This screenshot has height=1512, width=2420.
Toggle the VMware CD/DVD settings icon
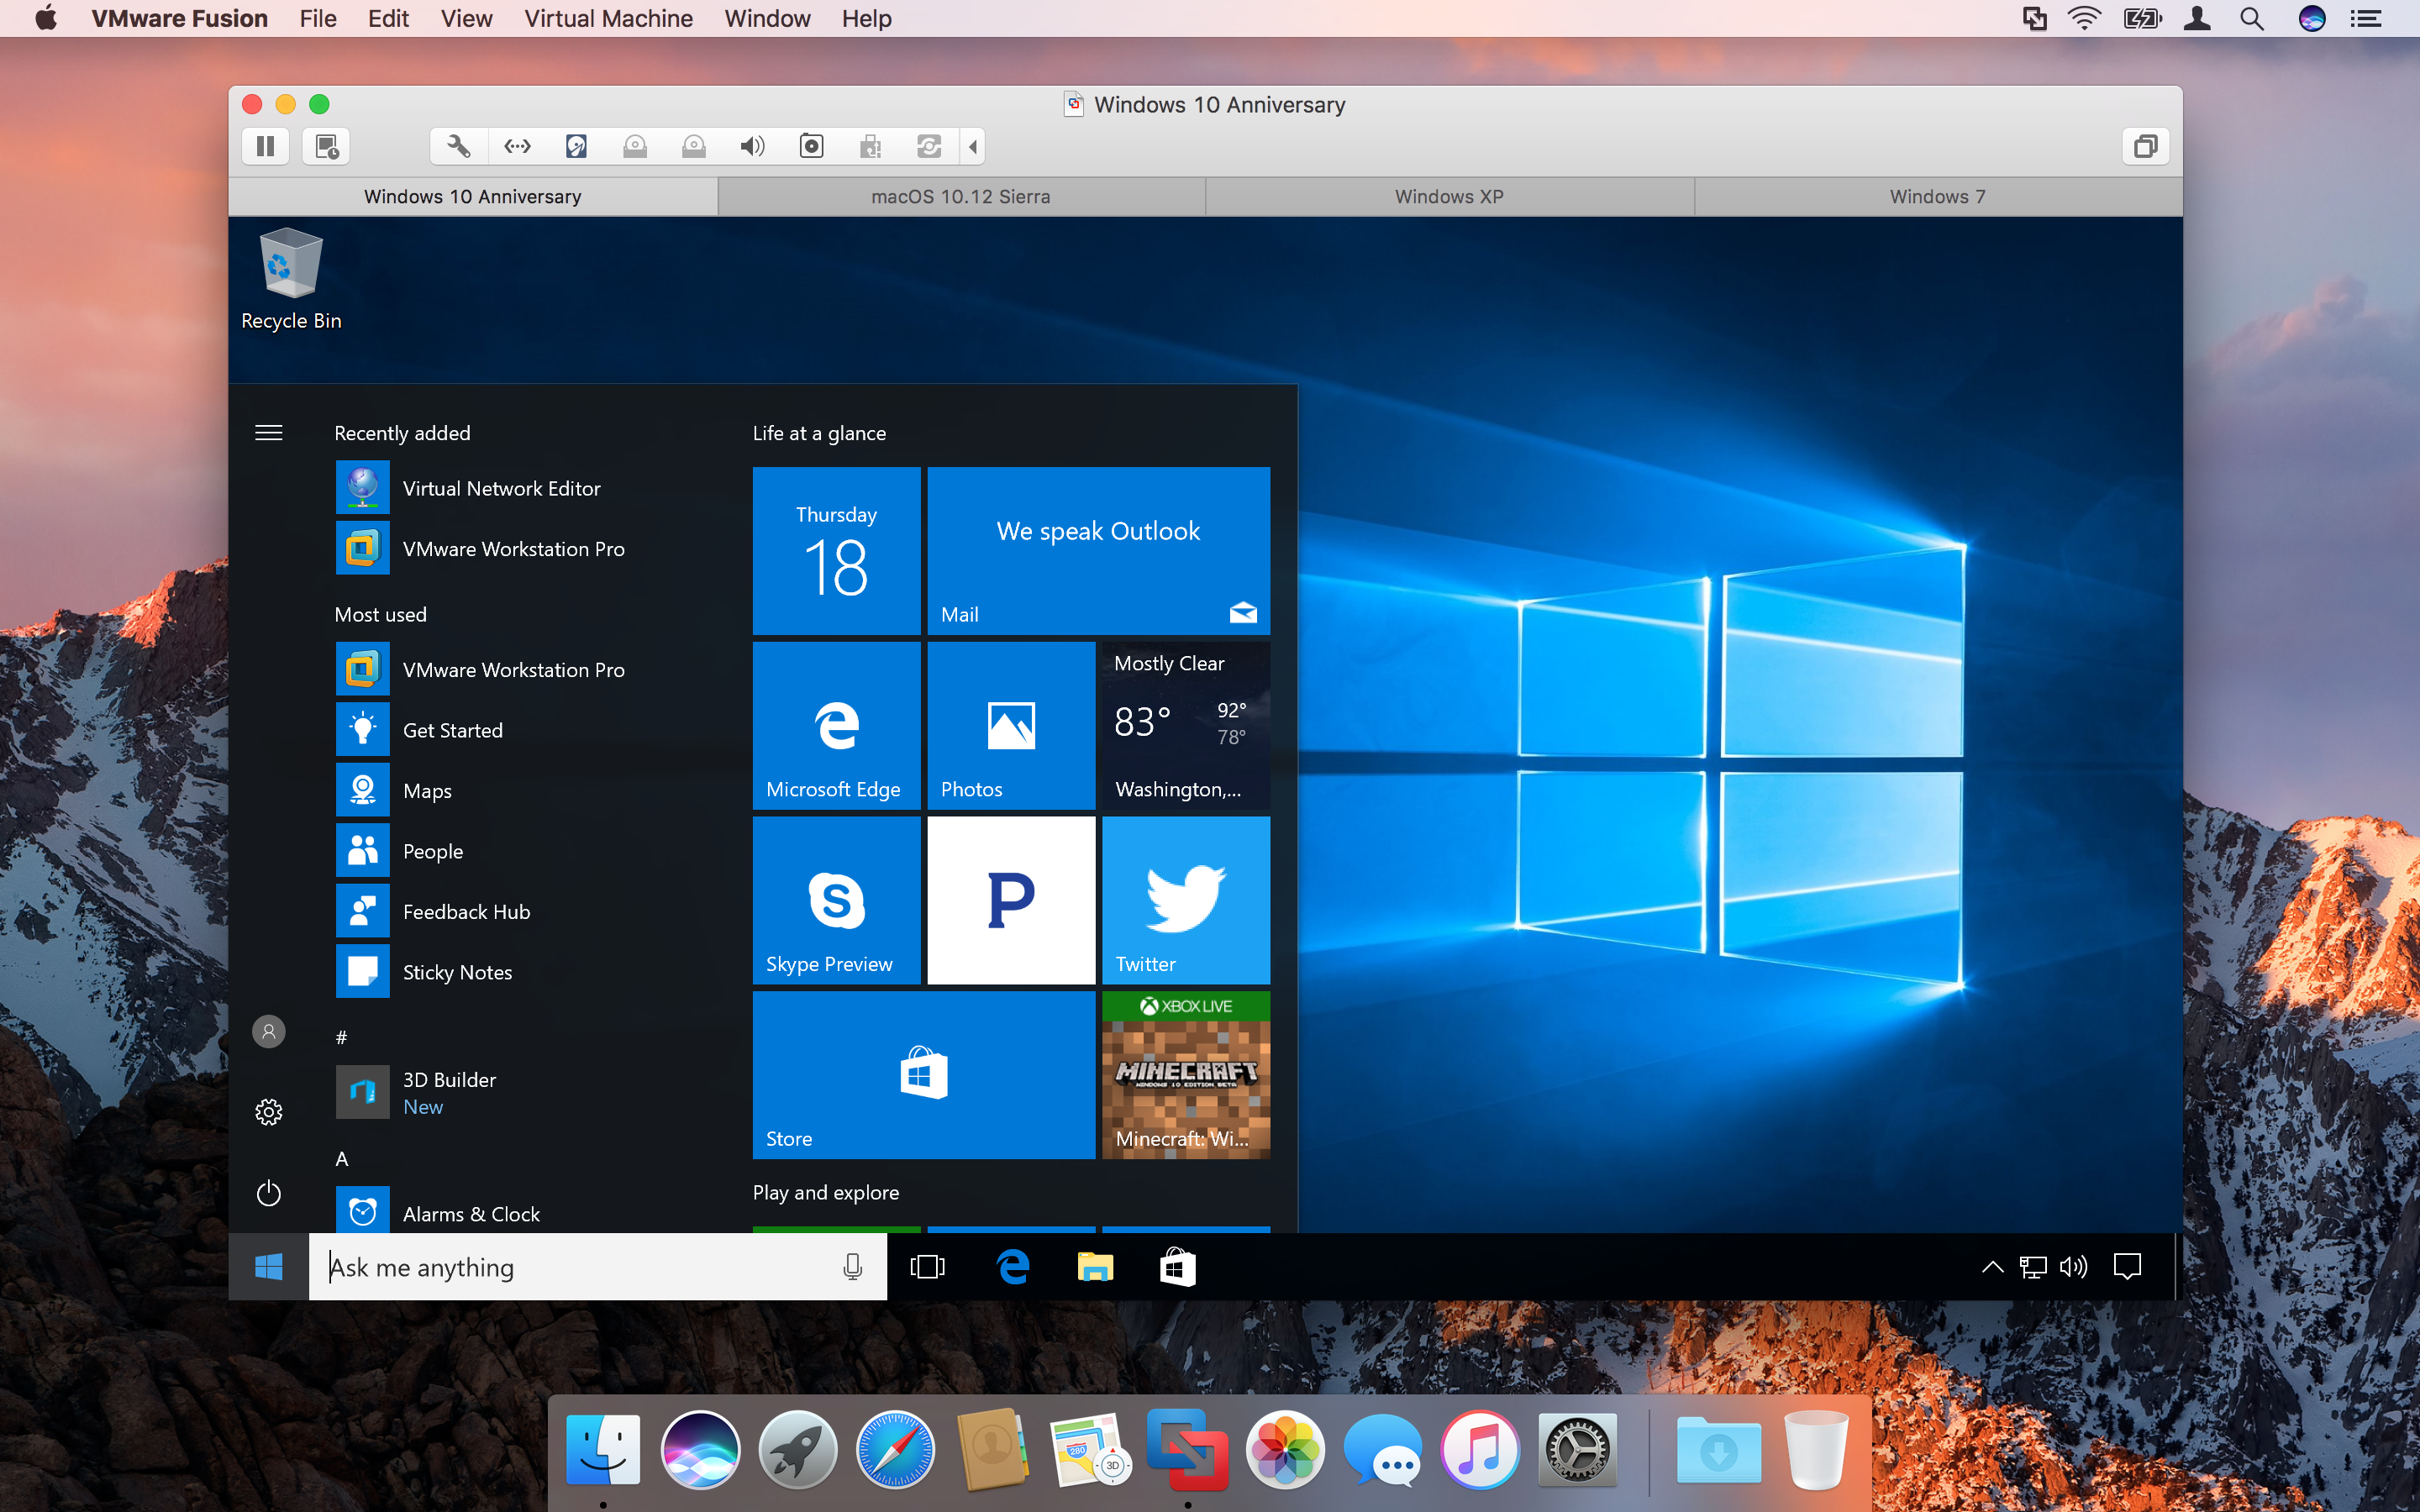pos(636,146)
